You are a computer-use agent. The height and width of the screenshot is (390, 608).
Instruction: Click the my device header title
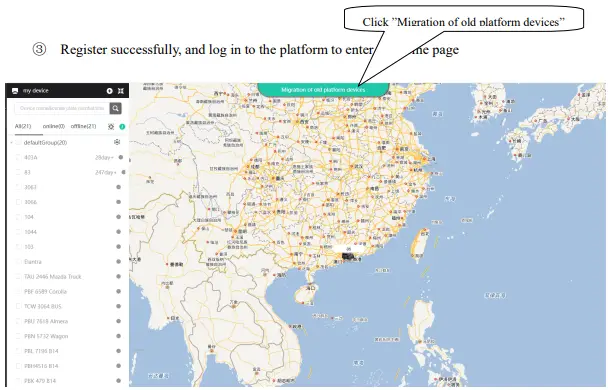[36, 91]
